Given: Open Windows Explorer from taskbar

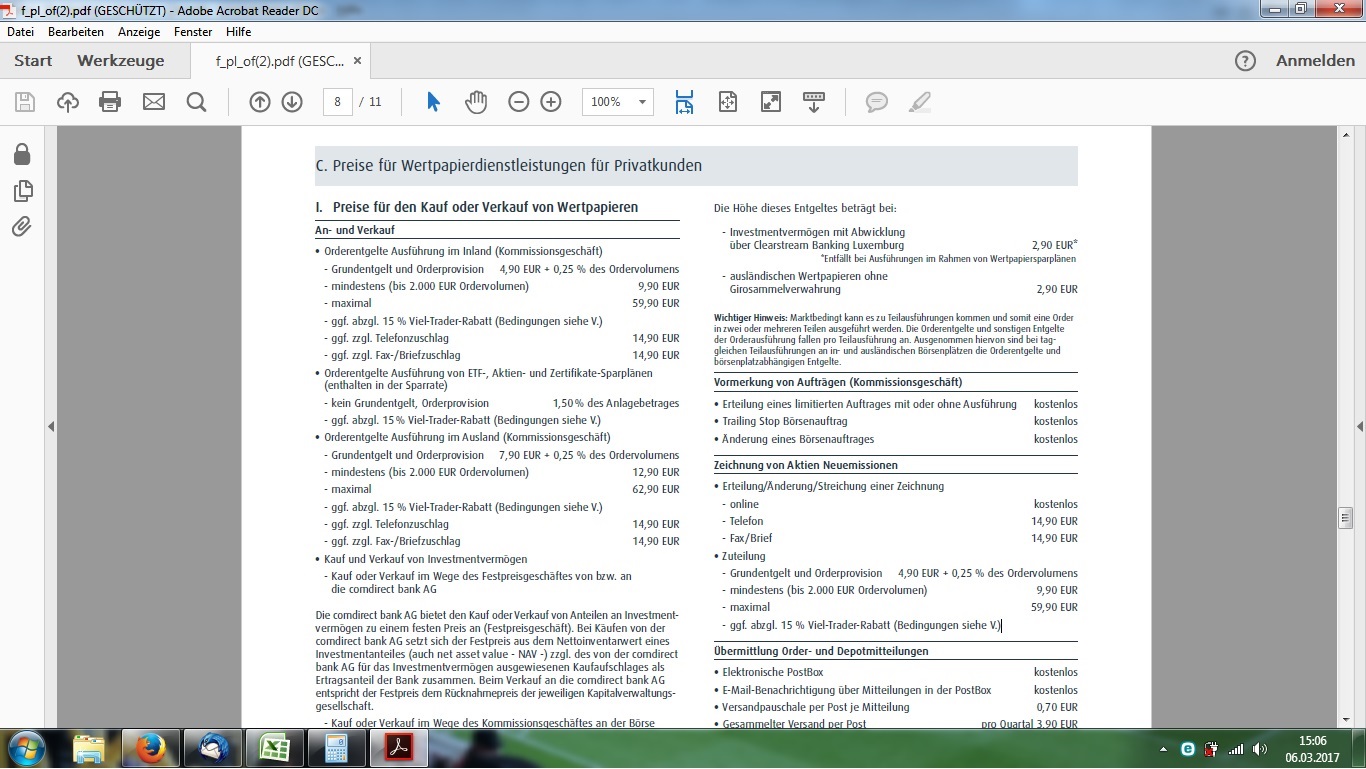Looking at the screenshot, I should pyautogui.click(x=89, y=749).
